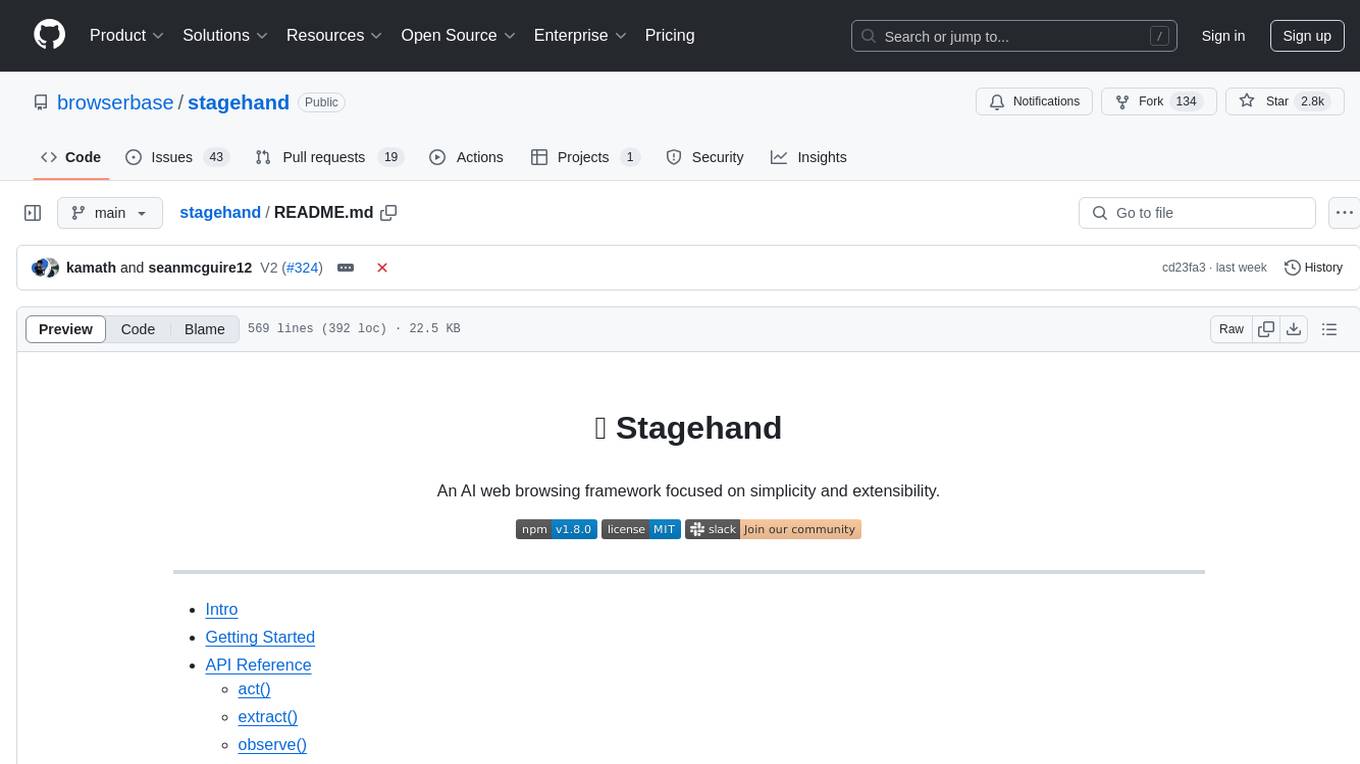Open the GitHub homepage logo

pyautogui.click(x=49, y=35)
